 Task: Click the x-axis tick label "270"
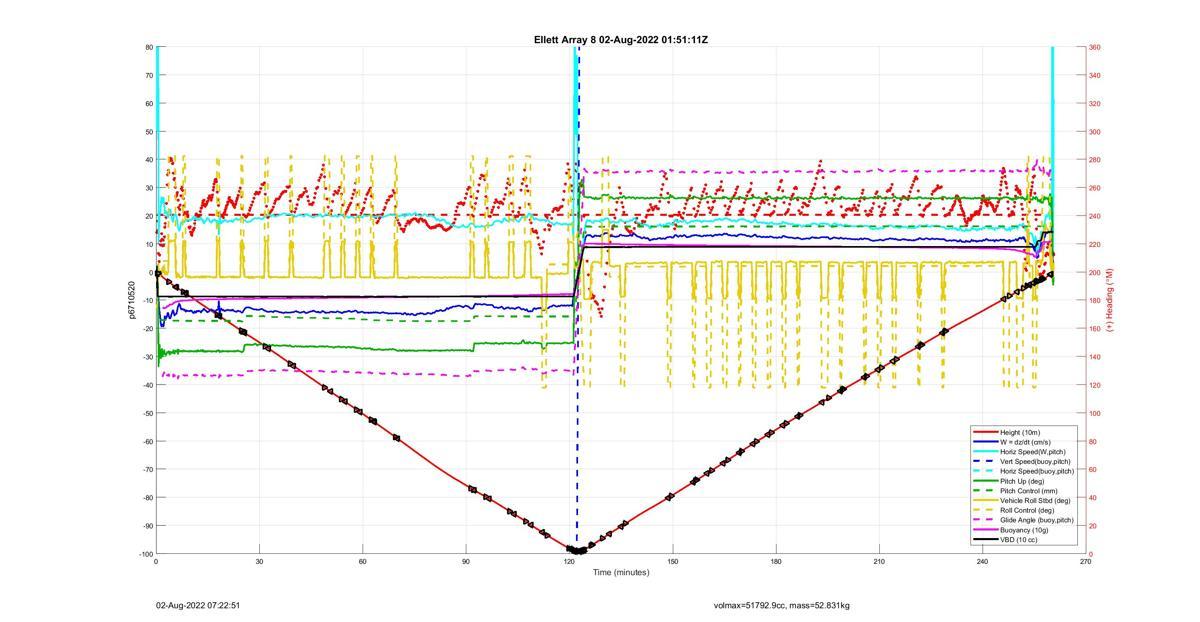tap(1085, 562)
